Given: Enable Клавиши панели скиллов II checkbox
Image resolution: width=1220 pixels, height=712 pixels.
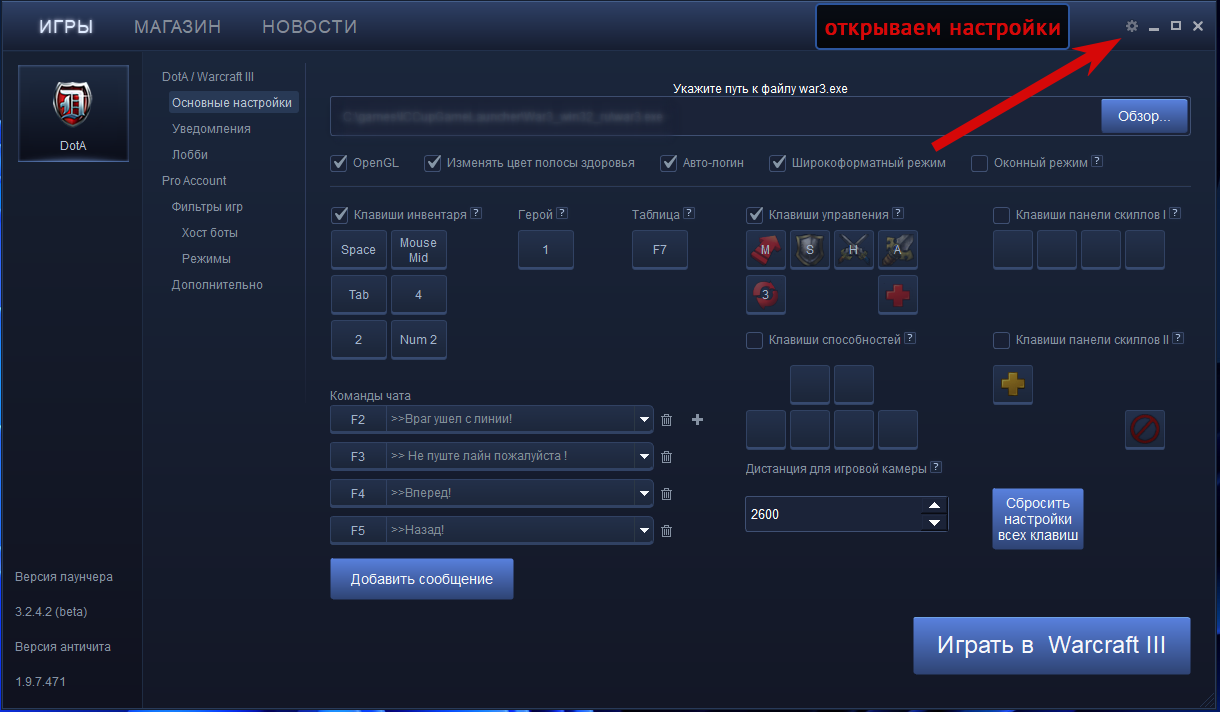Looking at the screenshot, I should (1001, 341).
